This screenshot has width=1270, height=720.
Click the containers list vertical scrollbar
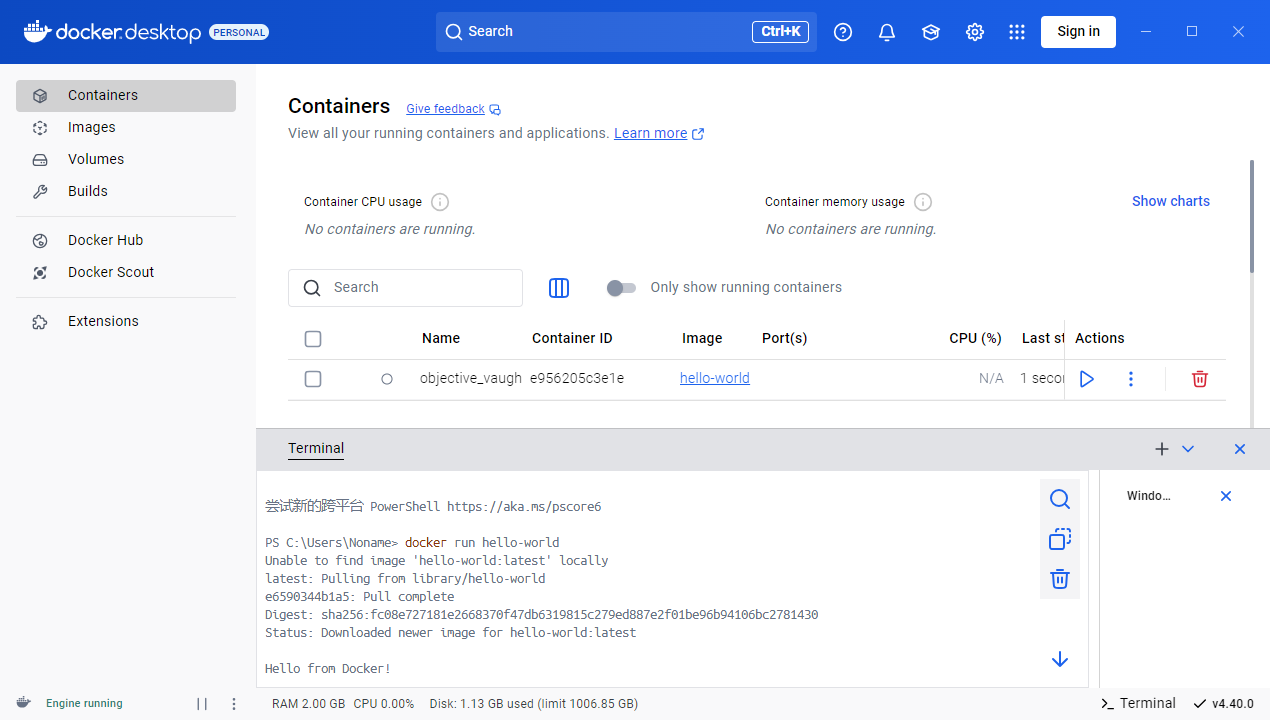pyautogui.click(x=1251, y=216)
